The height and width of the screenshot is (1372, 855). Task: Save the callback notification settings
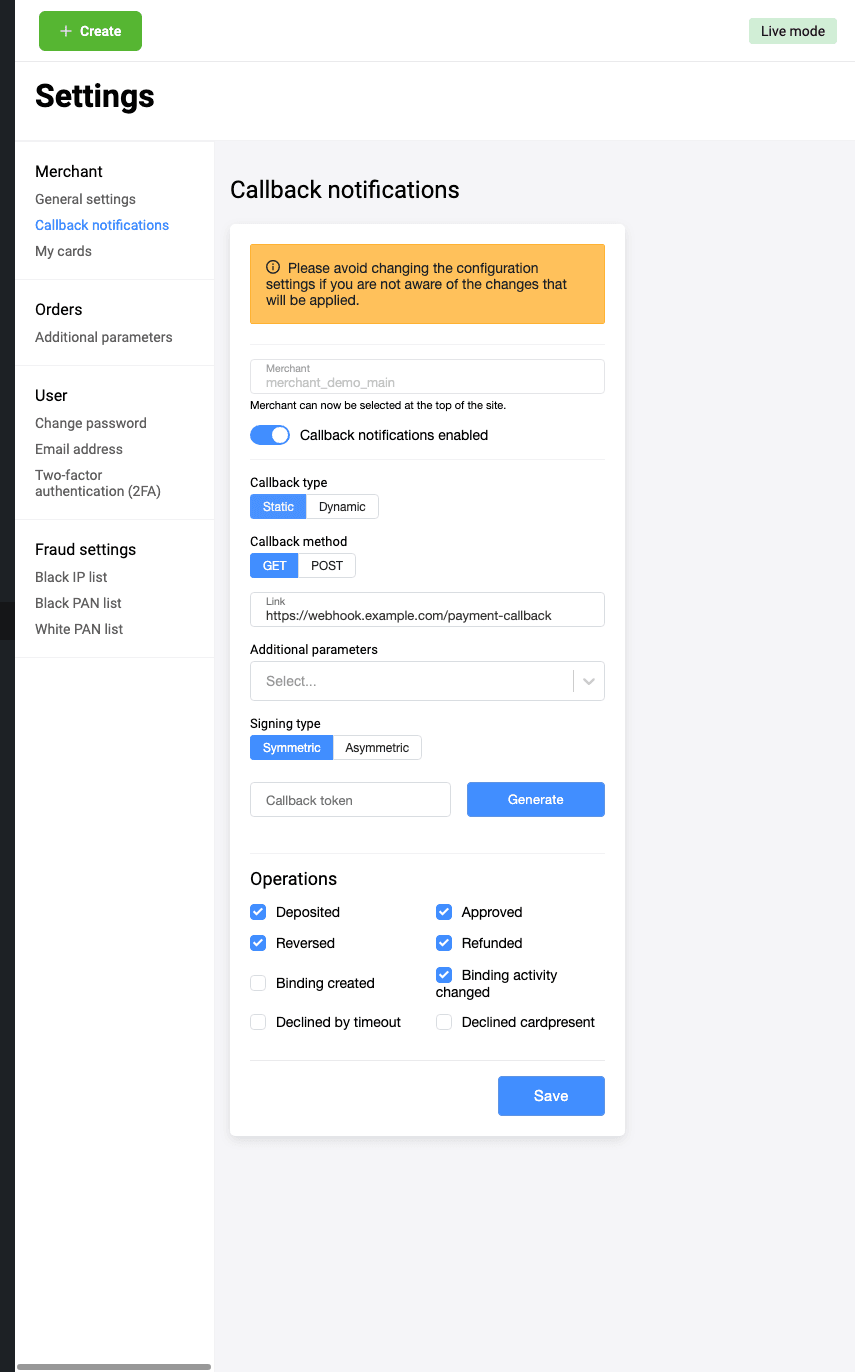coord(551,1096)
